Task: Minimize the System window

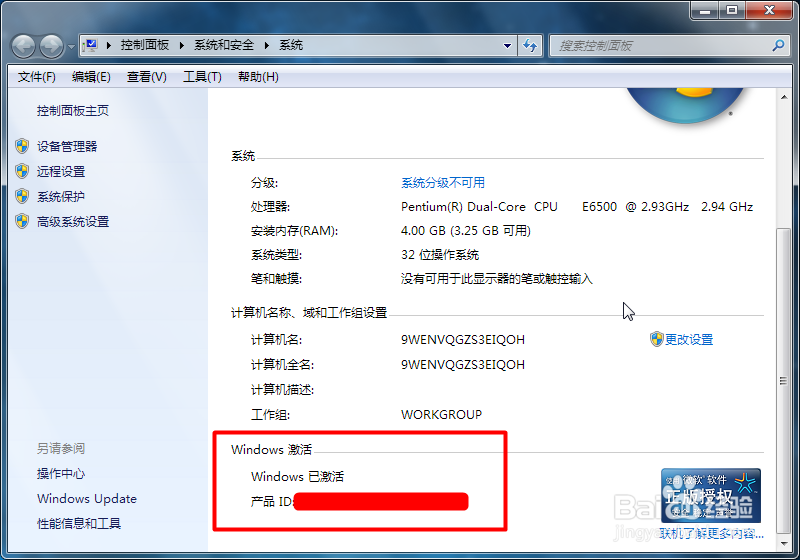Action: click(705, 10)
